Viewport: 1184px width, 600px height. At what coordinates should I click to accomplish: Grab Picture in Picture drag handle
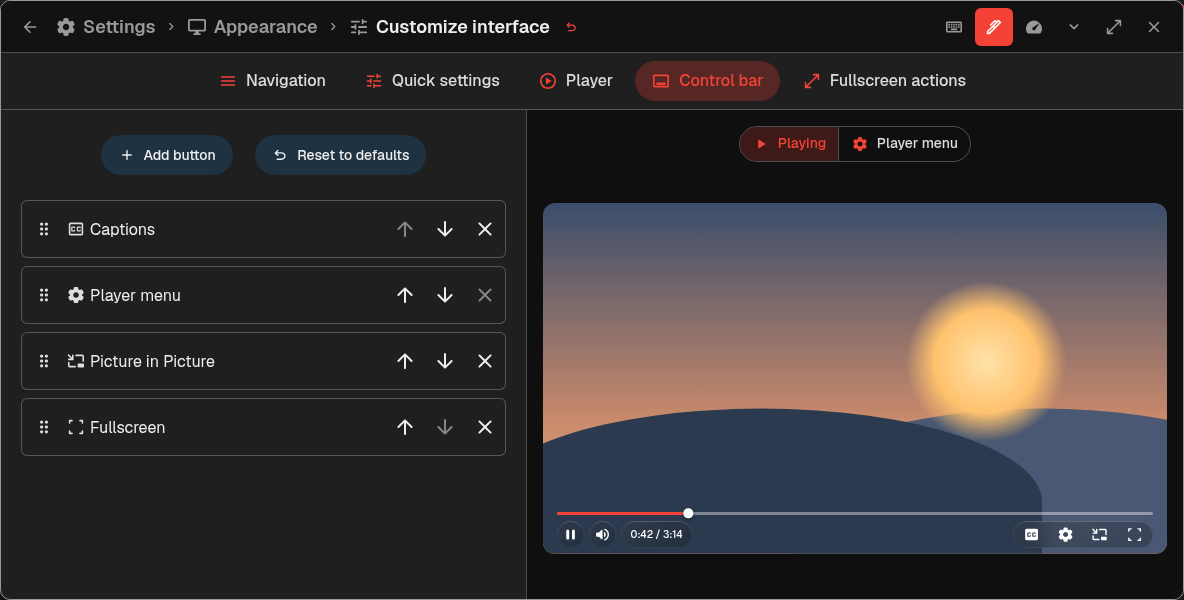pyautogui.click(x=44, y=361)
